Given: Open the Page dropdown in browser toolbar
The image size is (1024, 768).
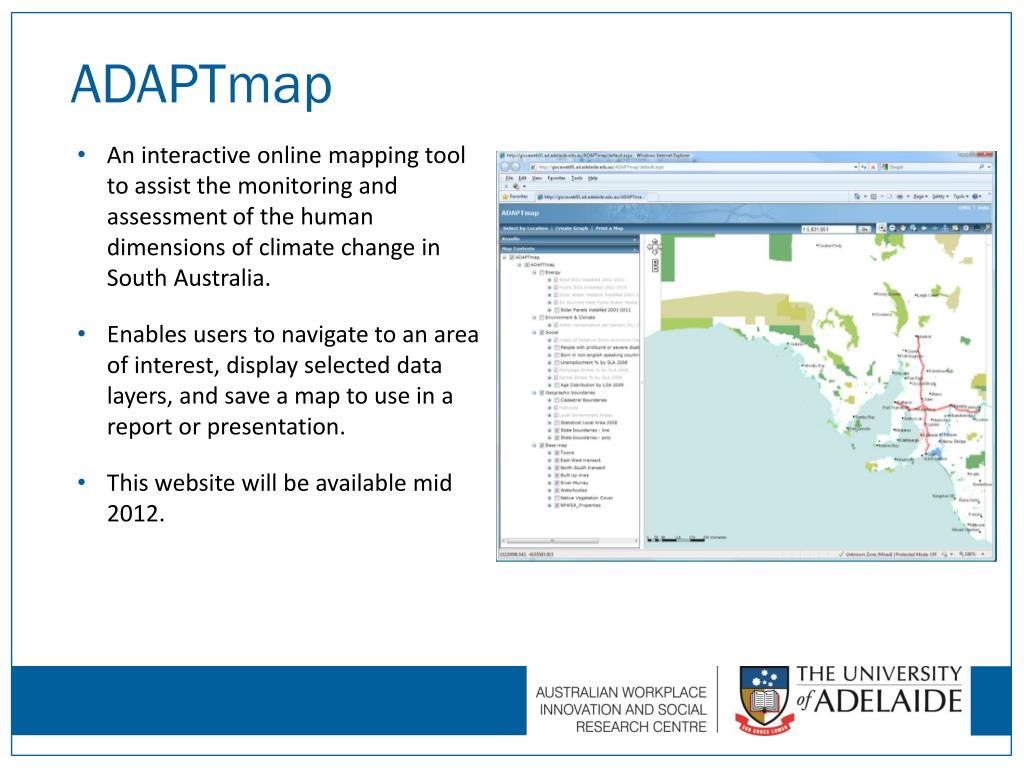Looking at the screenshot, I should pos(922,197).
